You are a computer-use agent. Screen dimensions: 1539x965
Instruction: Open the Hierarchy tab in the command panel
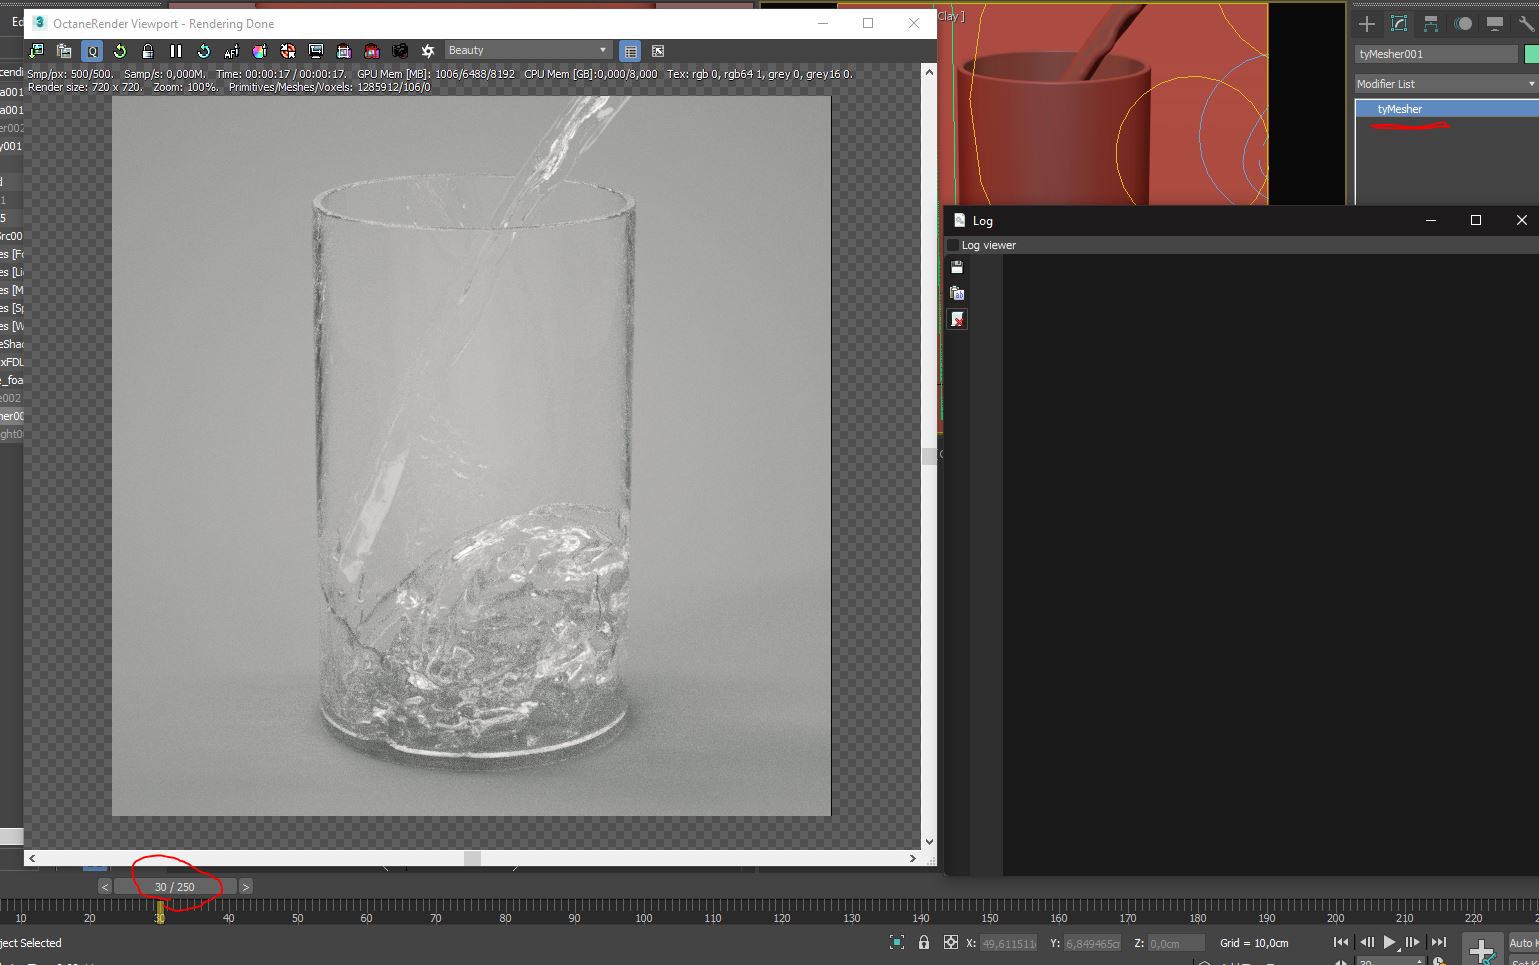pos(1431,23)
